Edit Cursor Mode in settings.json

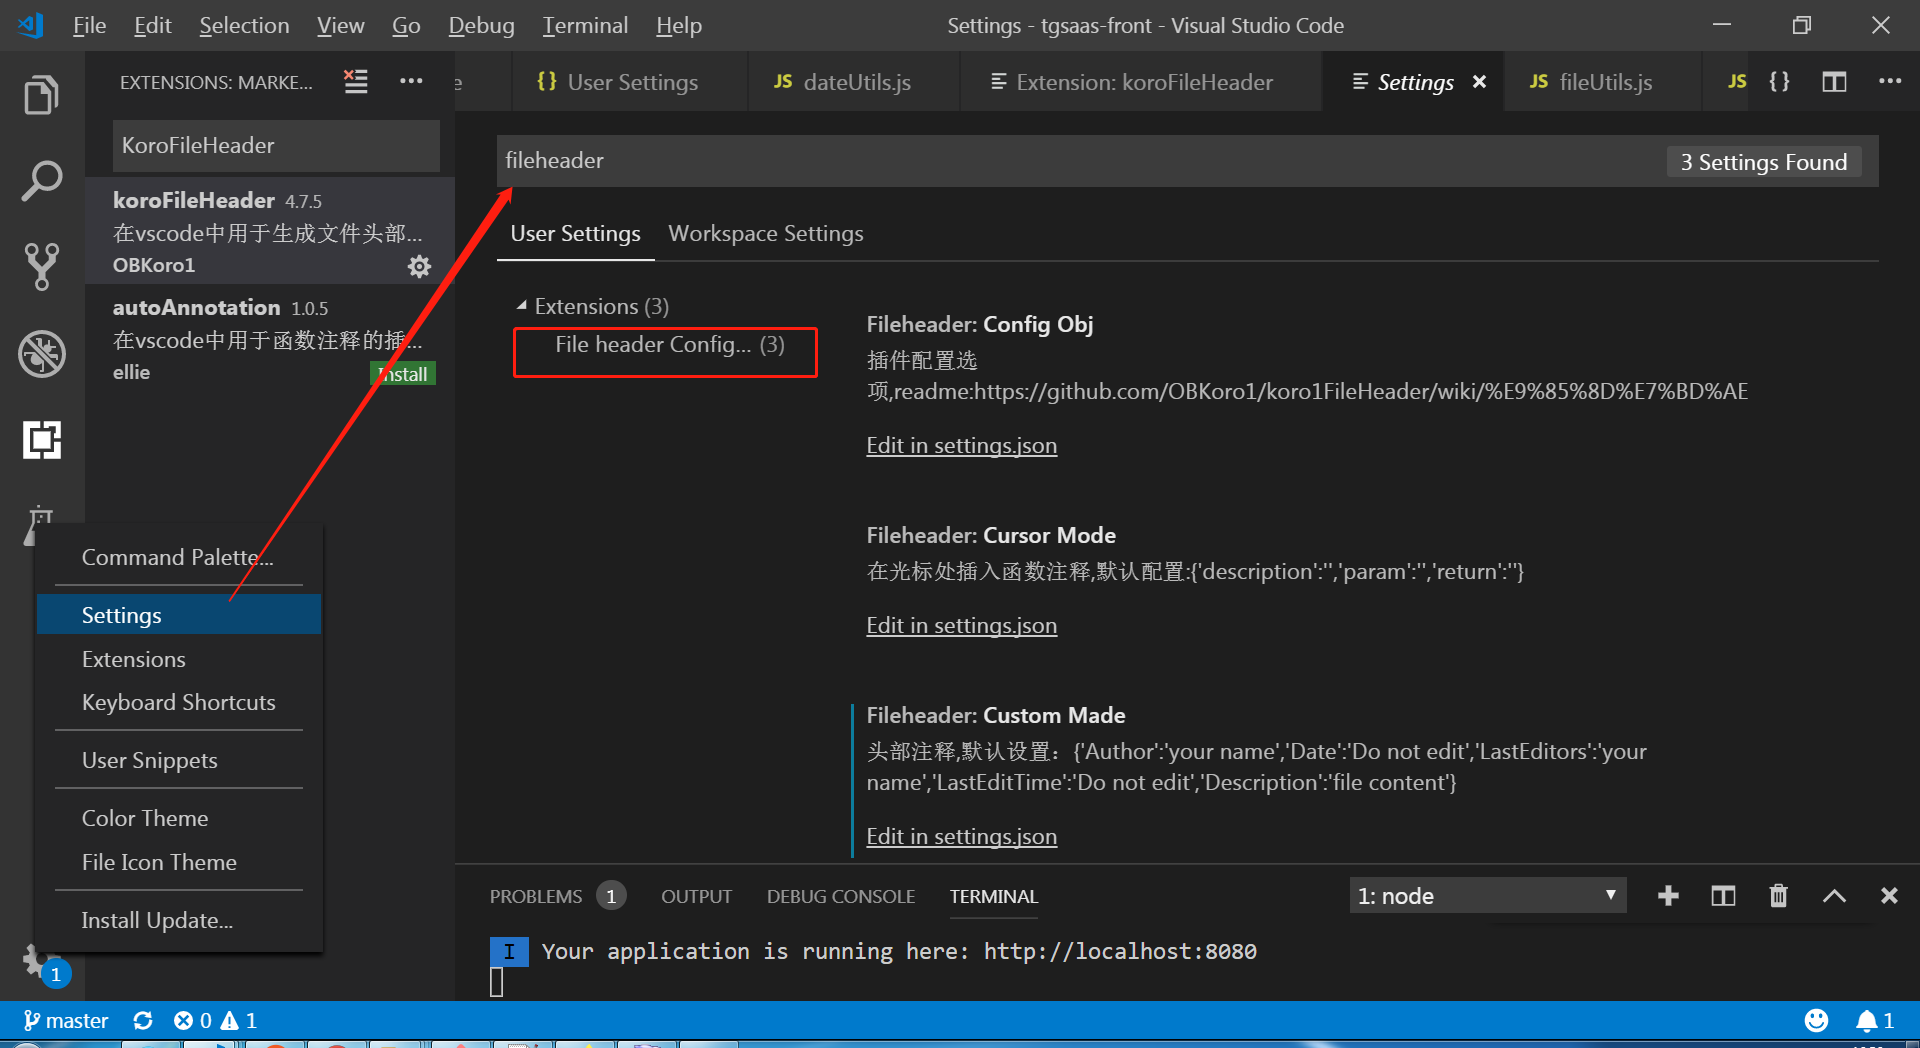coord(961,626)
